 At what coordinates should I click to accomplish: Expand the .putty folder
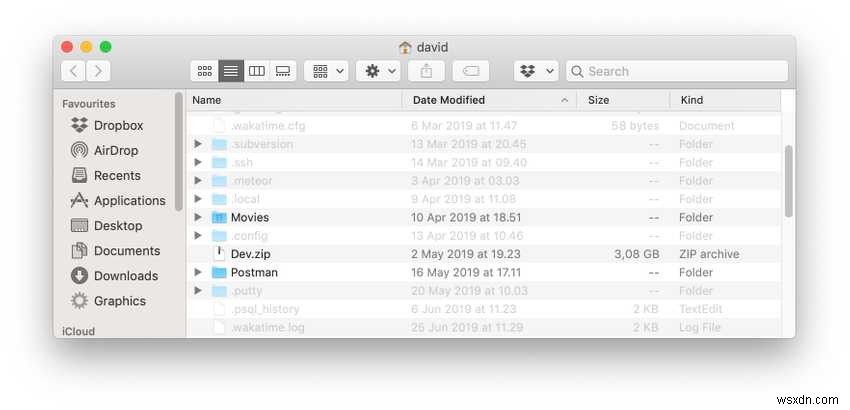click(x=198, y=291)
